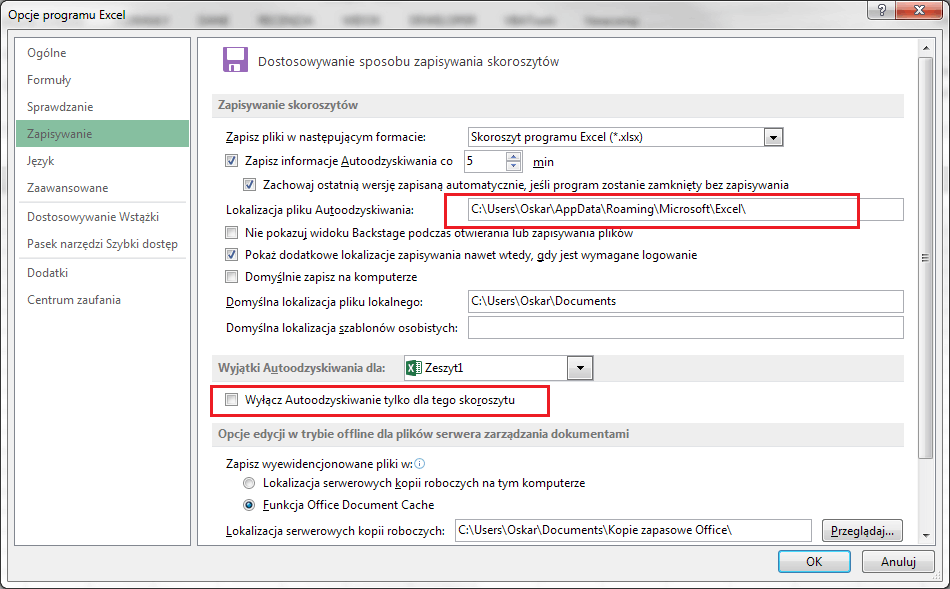The image size is (950, 589).
Task: Switch to Sprawdzanie category
Action: pyautogui.click(x=102, y=107)
